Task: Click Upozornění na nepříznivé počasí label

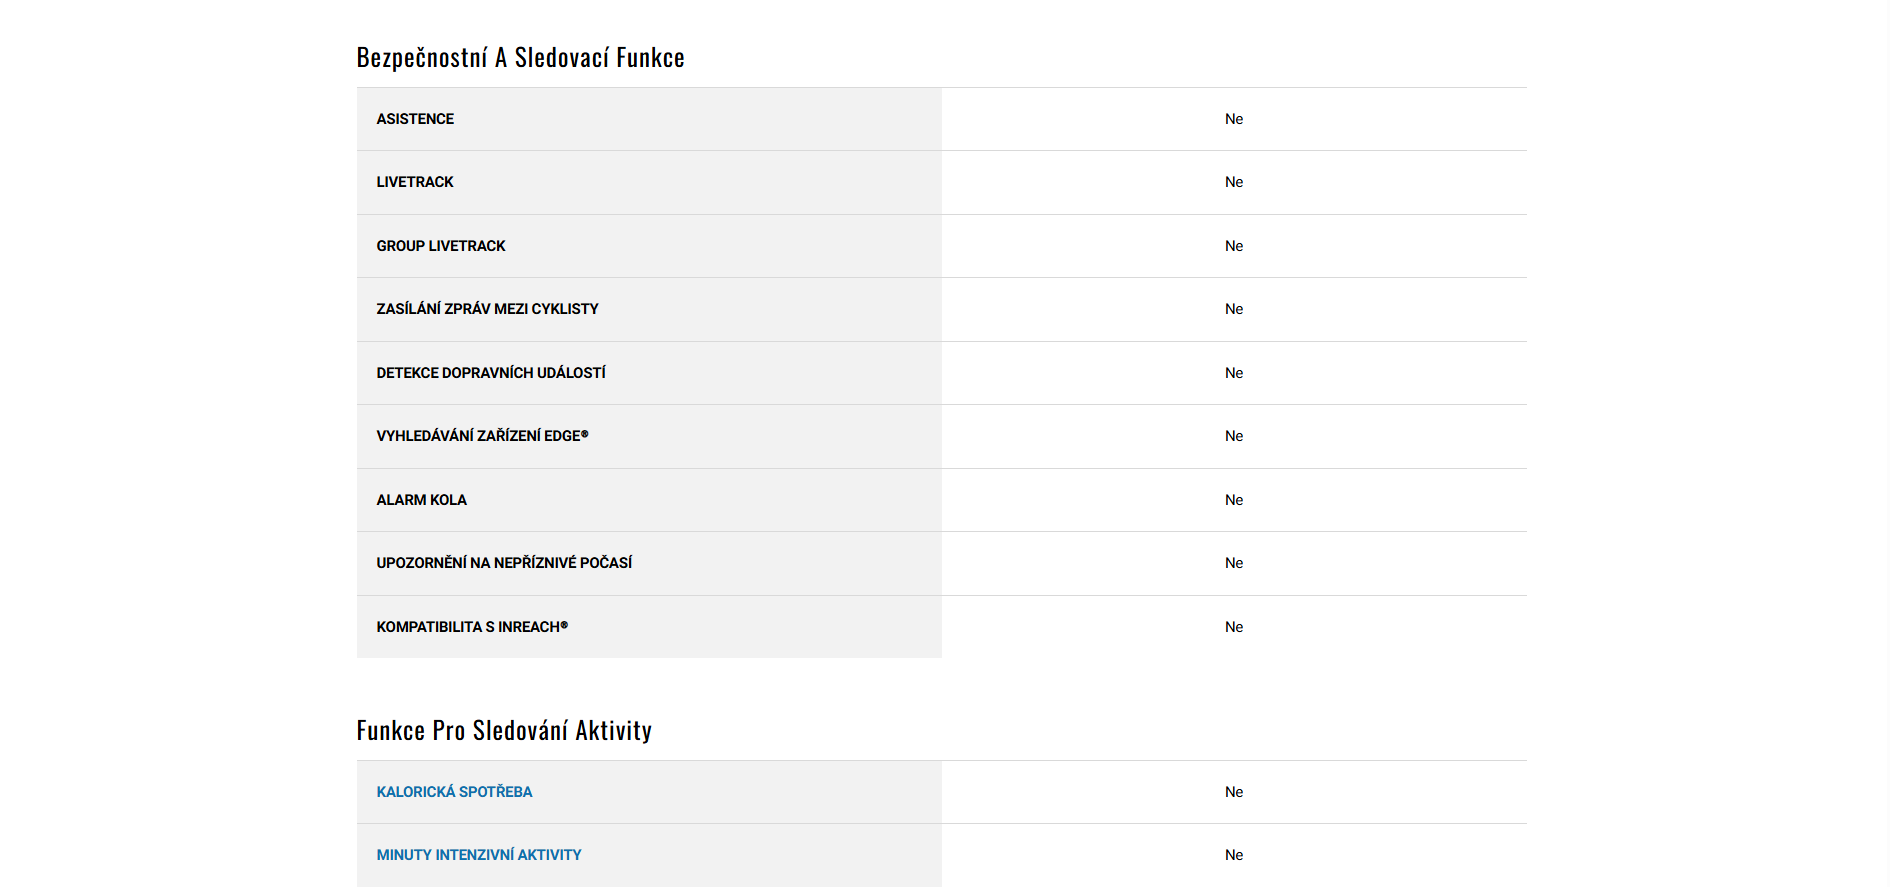Action: [x=504, y=563]
